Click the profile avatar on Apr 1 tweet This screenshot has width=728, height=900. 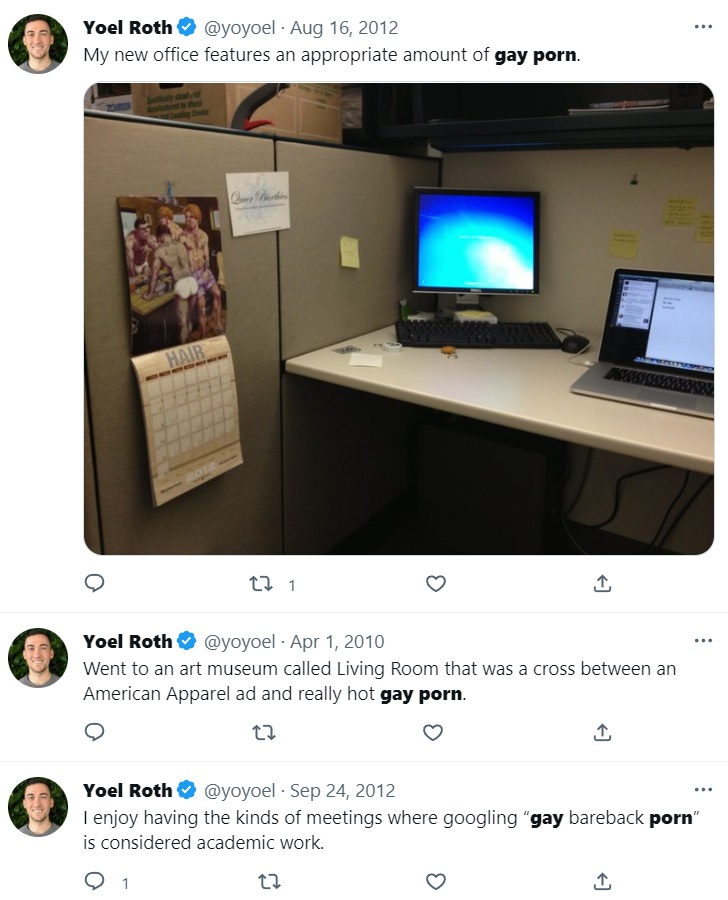click(38, 658)
